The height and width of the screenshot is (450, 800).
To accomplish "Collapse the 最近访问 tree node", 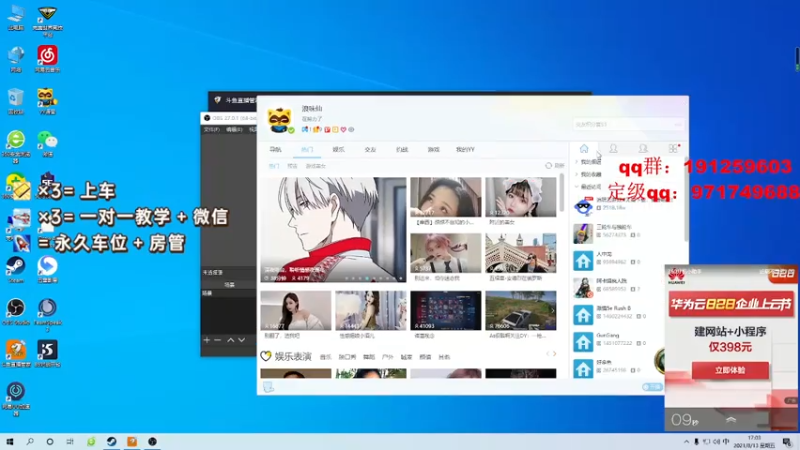I will pos(577,187).
